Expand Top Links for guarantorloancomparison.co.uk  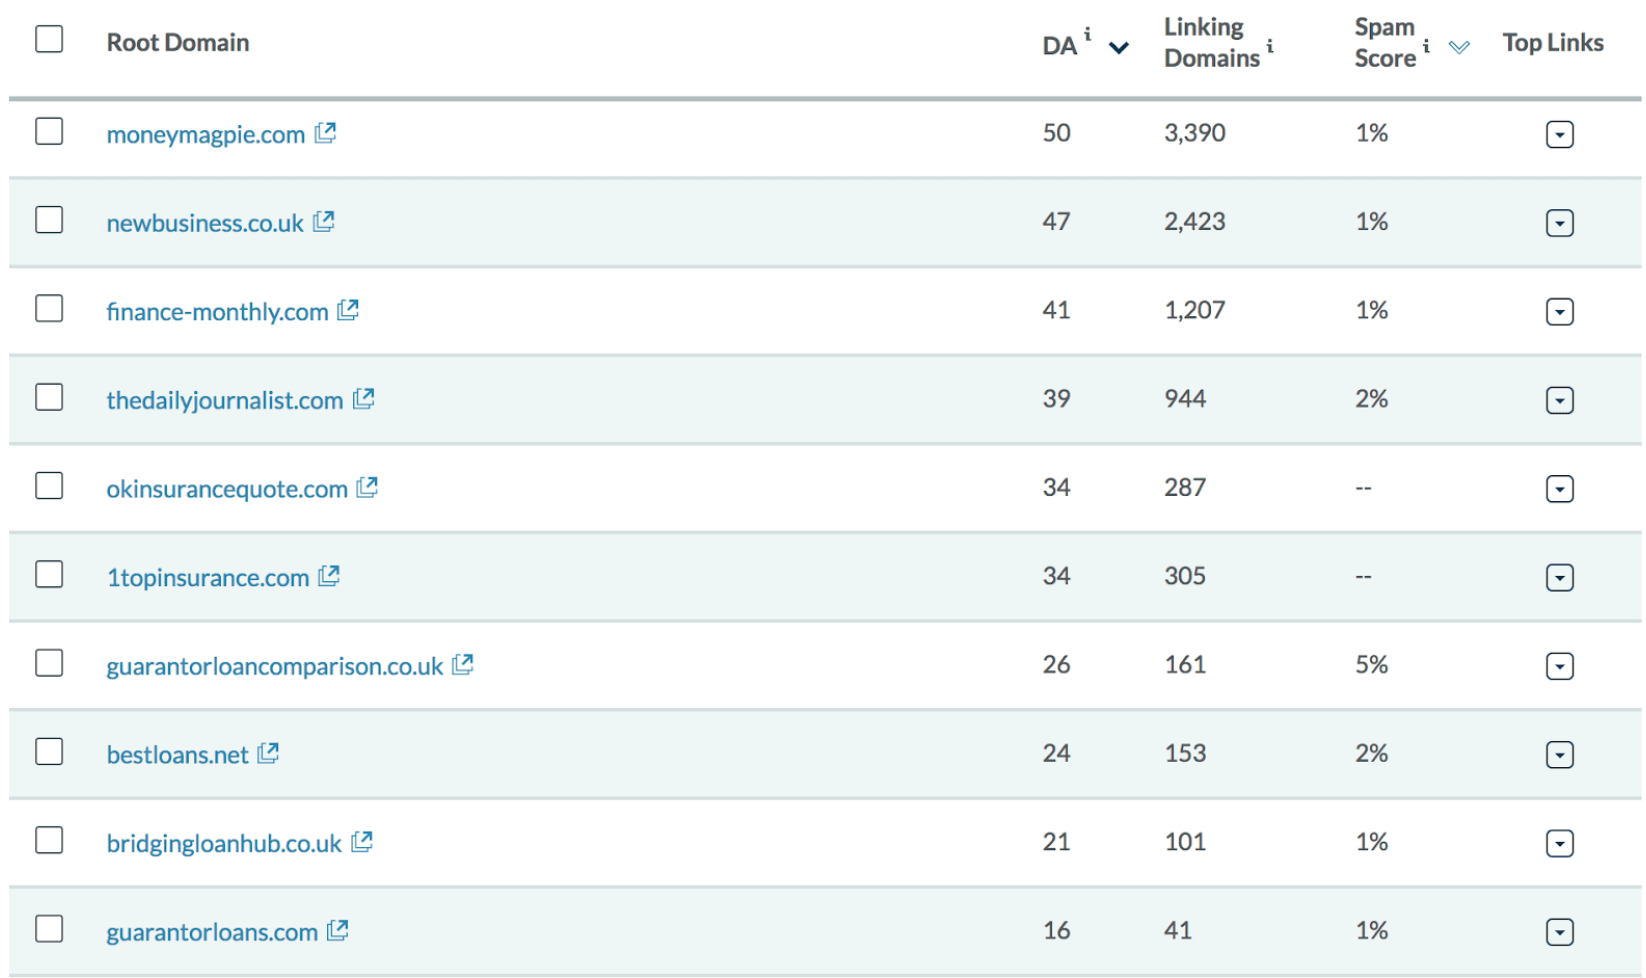coord(1559,666)
